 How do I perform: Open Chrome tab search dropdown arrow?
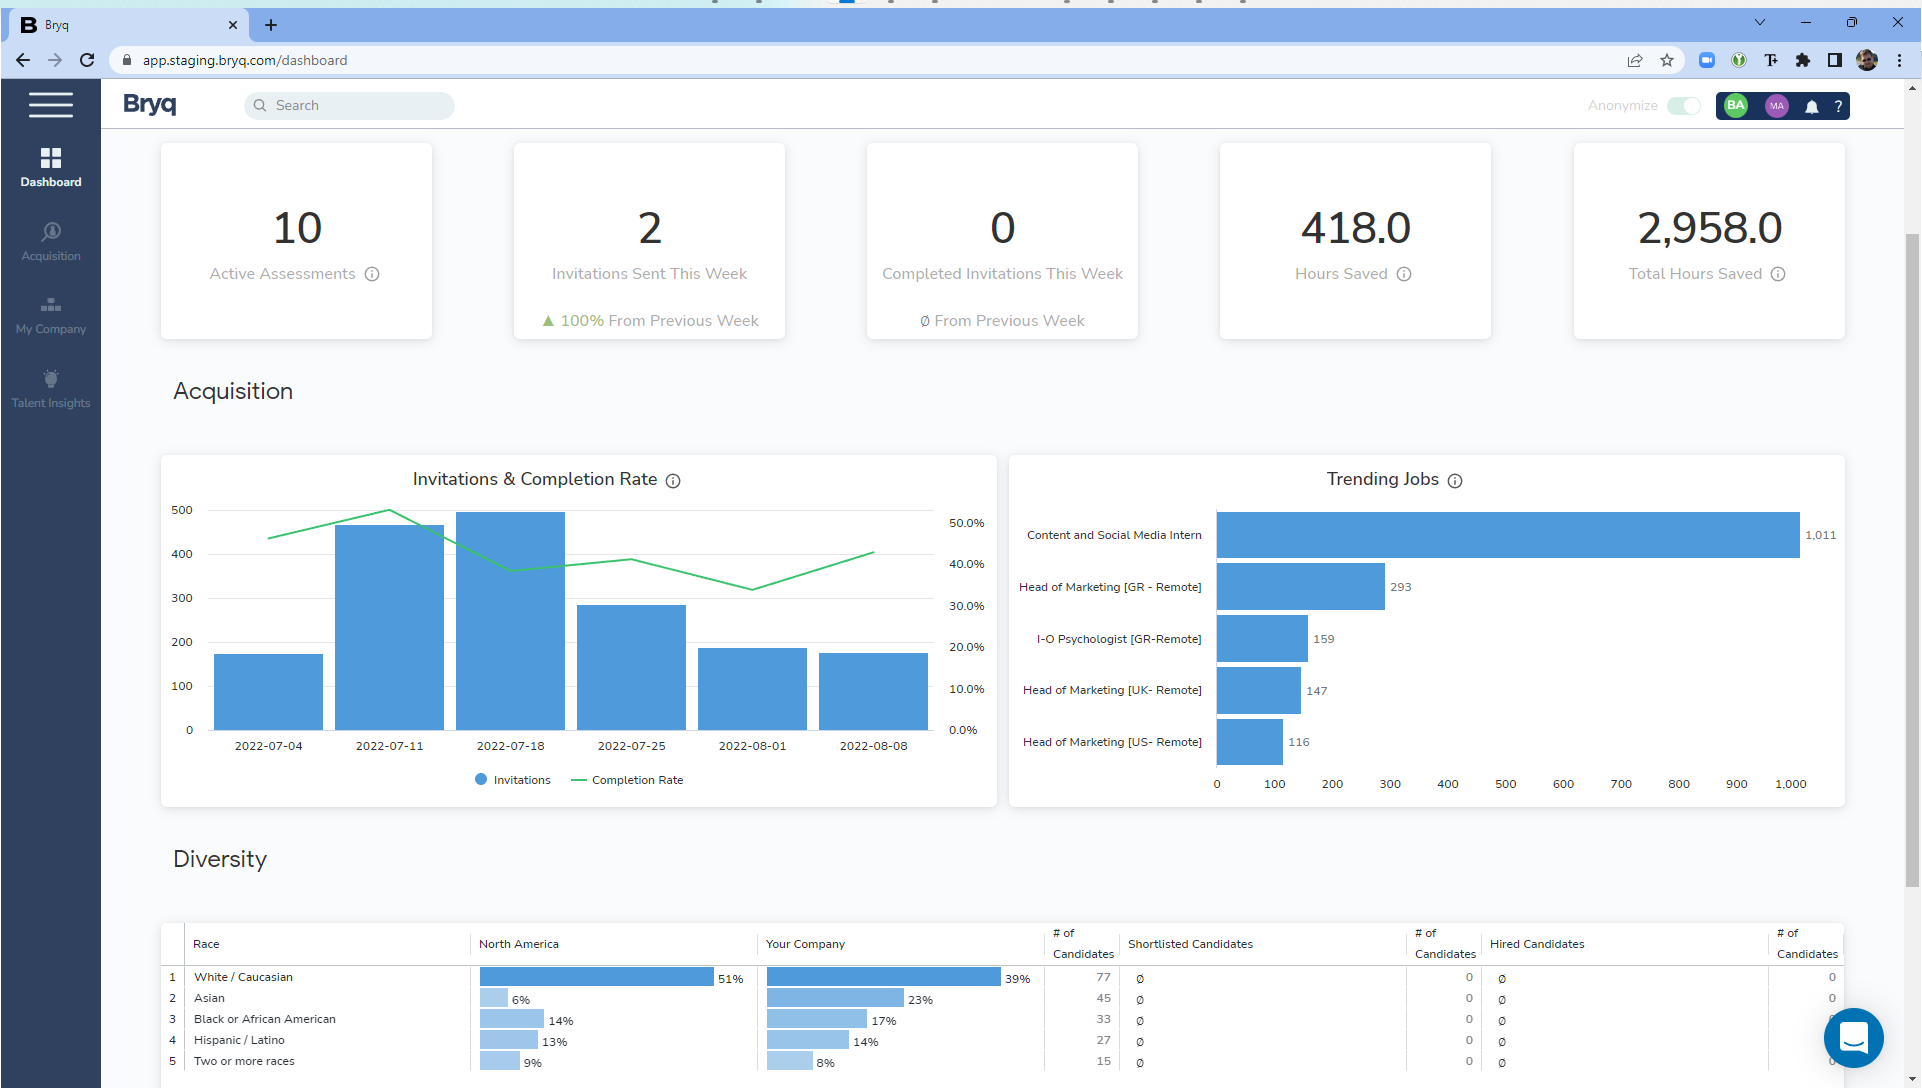[x=1759, y=22]
